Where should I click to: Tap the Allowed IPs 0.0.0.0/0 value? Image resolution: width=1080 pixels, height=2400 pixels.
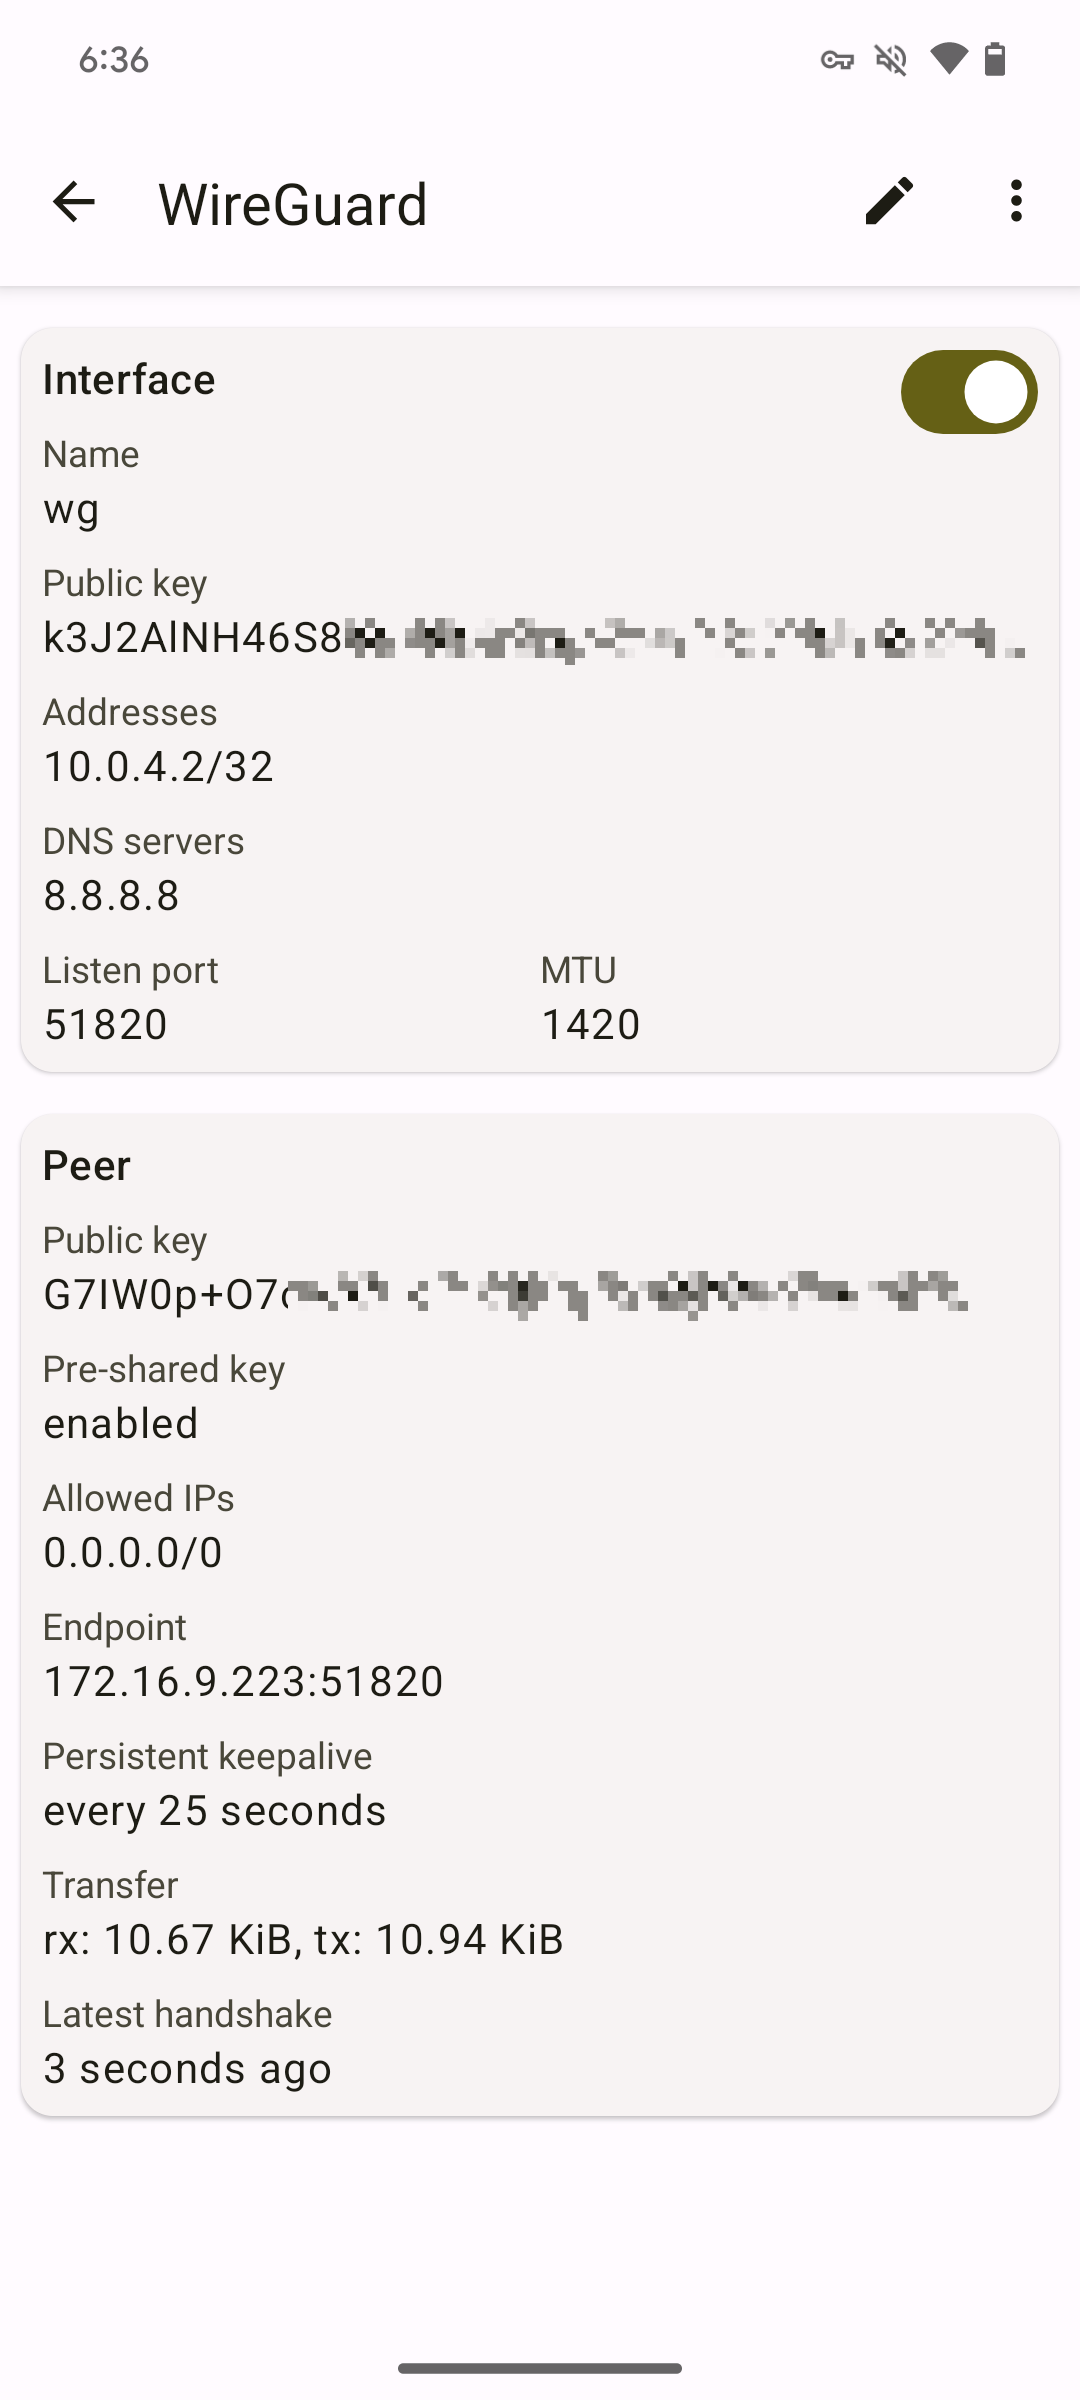point(132,1553)
